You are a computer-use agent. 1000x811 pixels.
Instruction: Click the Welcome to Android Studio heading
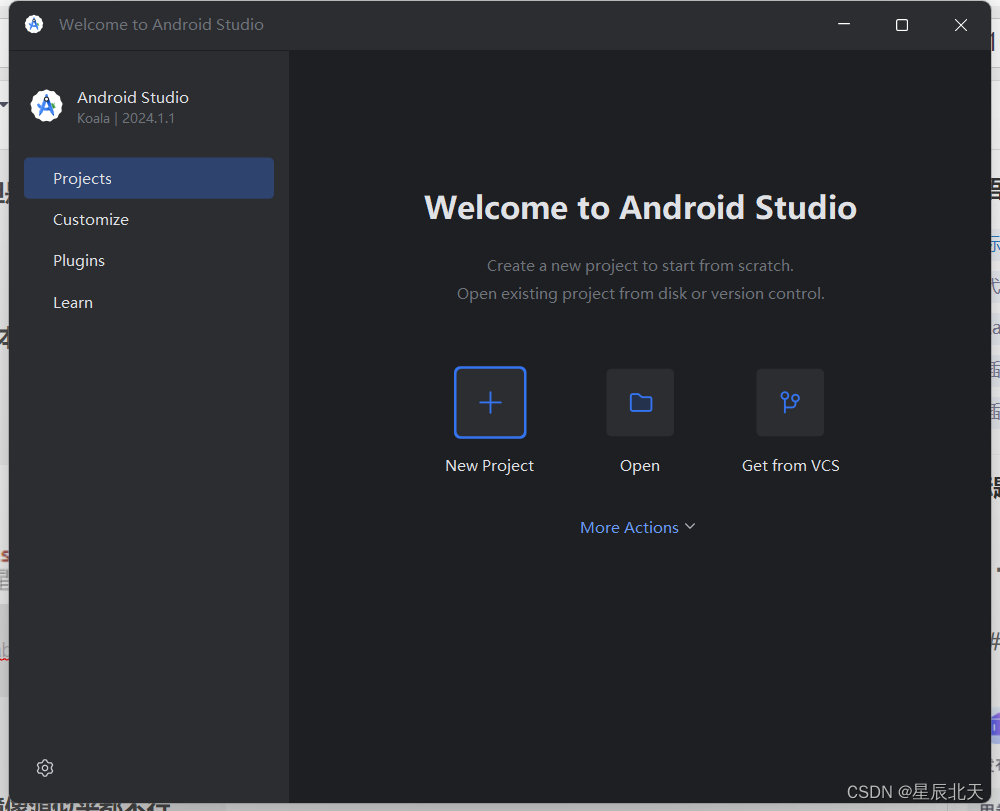tap(640, 208)
